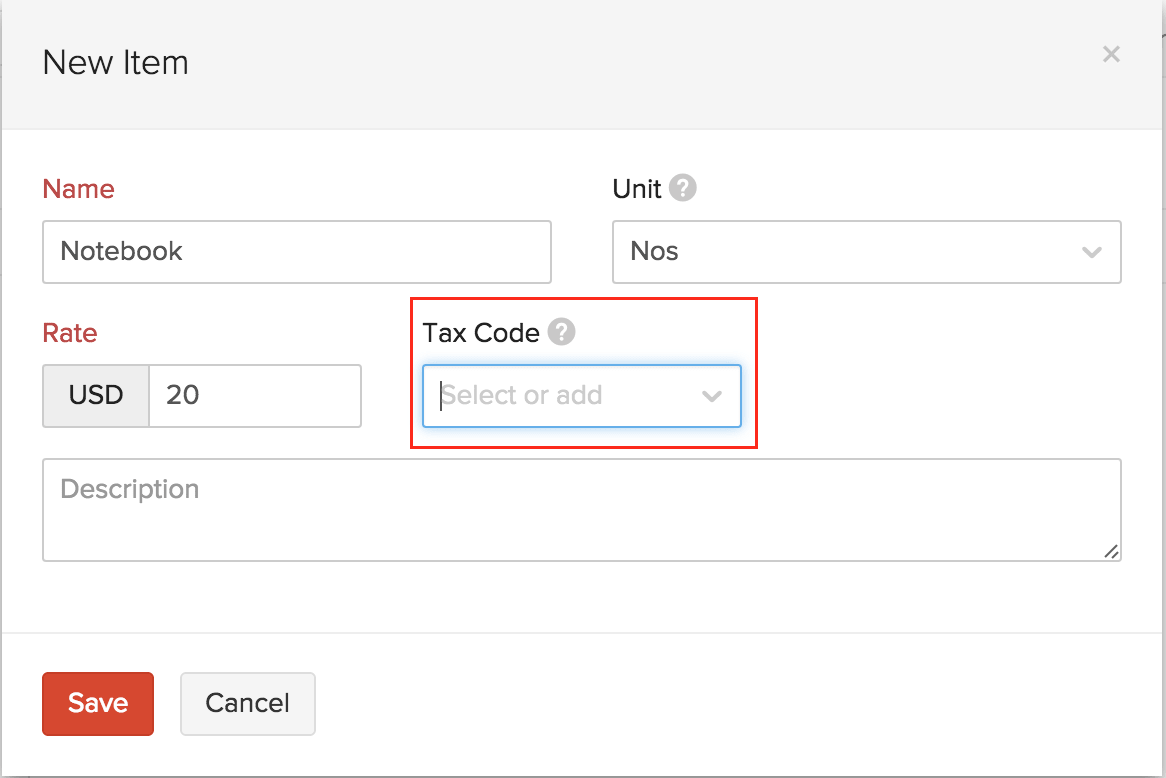The image size is (1166, 778).
Task: Grab the Description box resize handle
Action: [1112, 551]
